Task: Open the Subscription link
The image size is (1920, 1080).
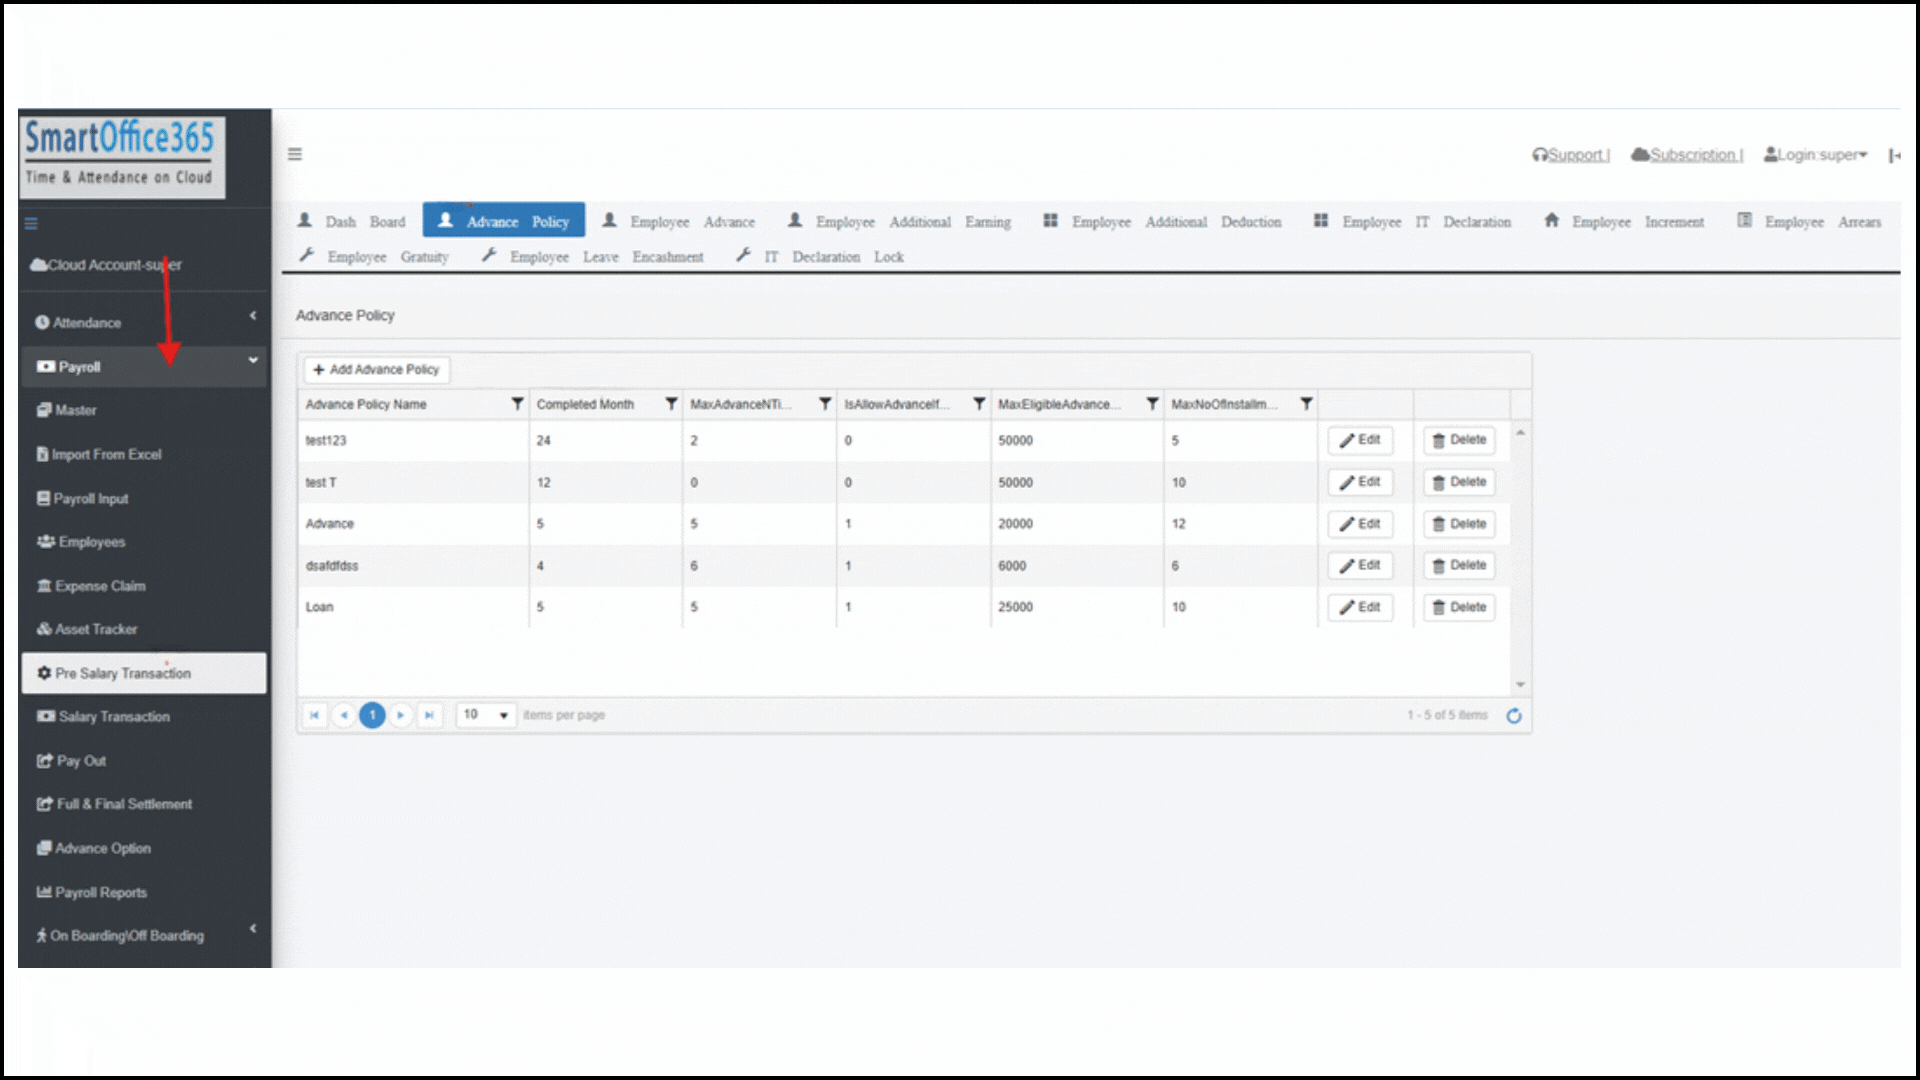Action: pyautogui.click(x=1687, y=155)
